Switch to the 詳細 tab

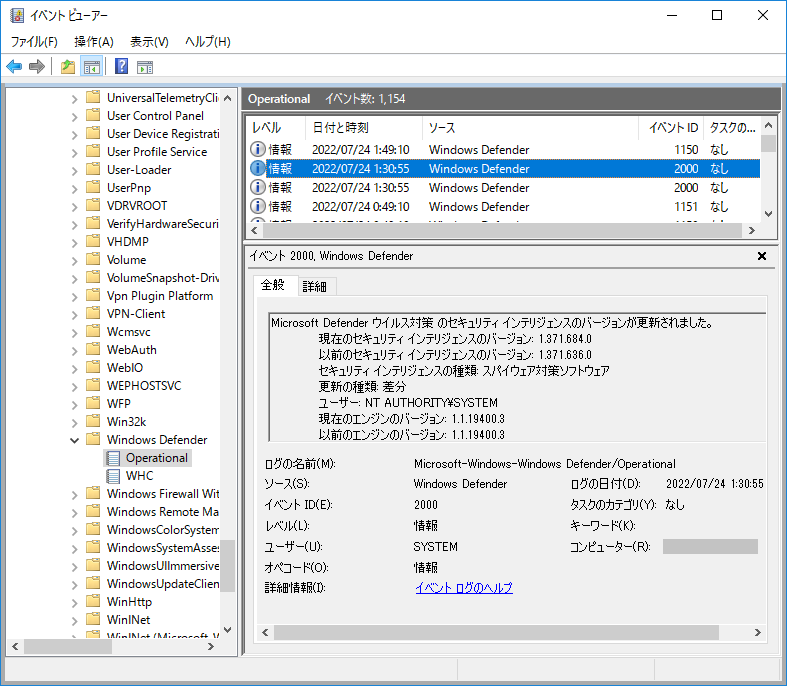point(315,287)
